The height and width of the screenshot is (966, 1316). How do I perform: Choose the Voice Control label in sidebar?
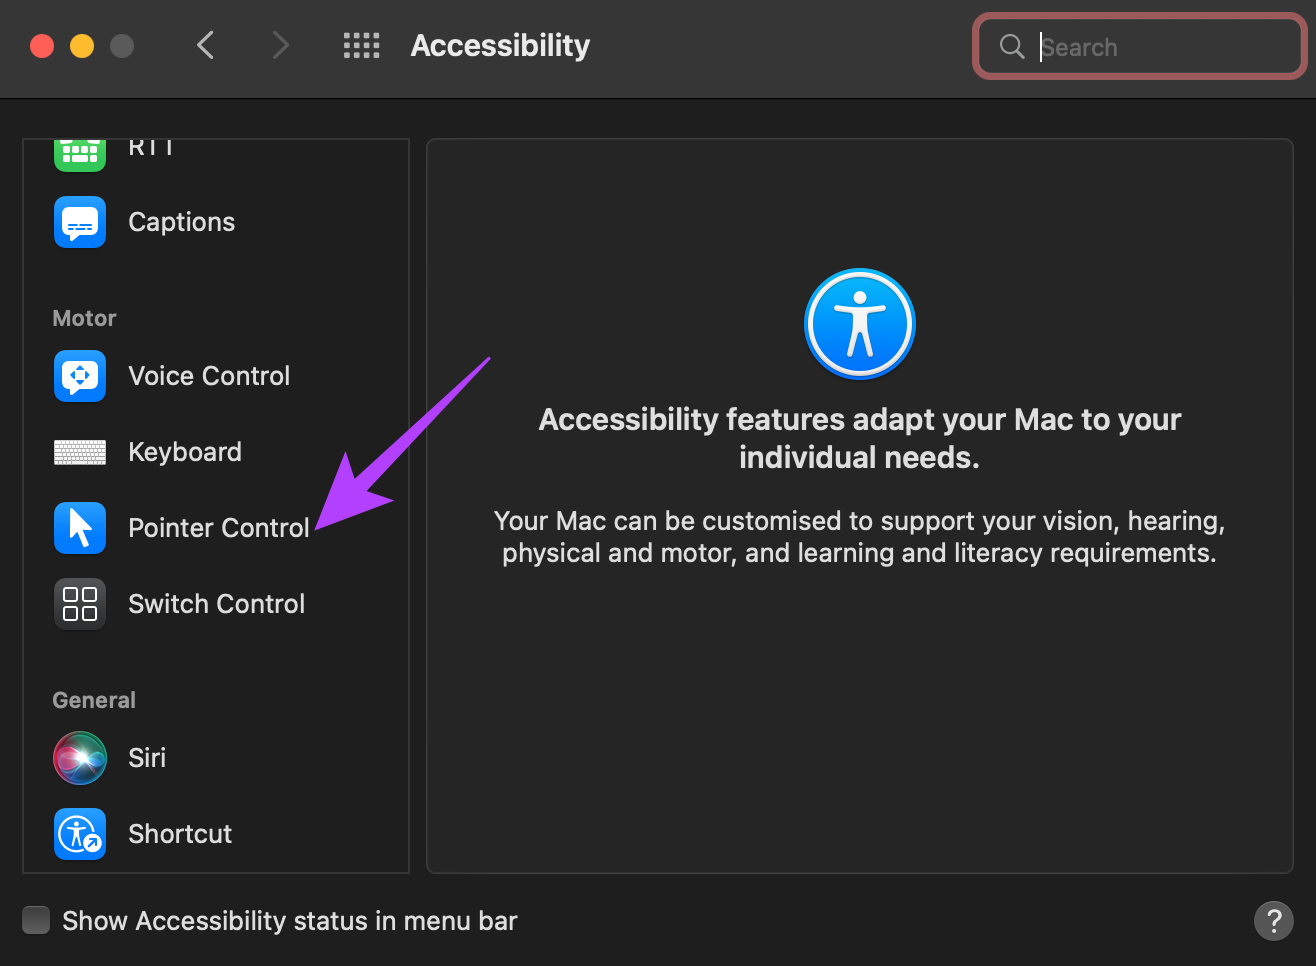point(209,376)
